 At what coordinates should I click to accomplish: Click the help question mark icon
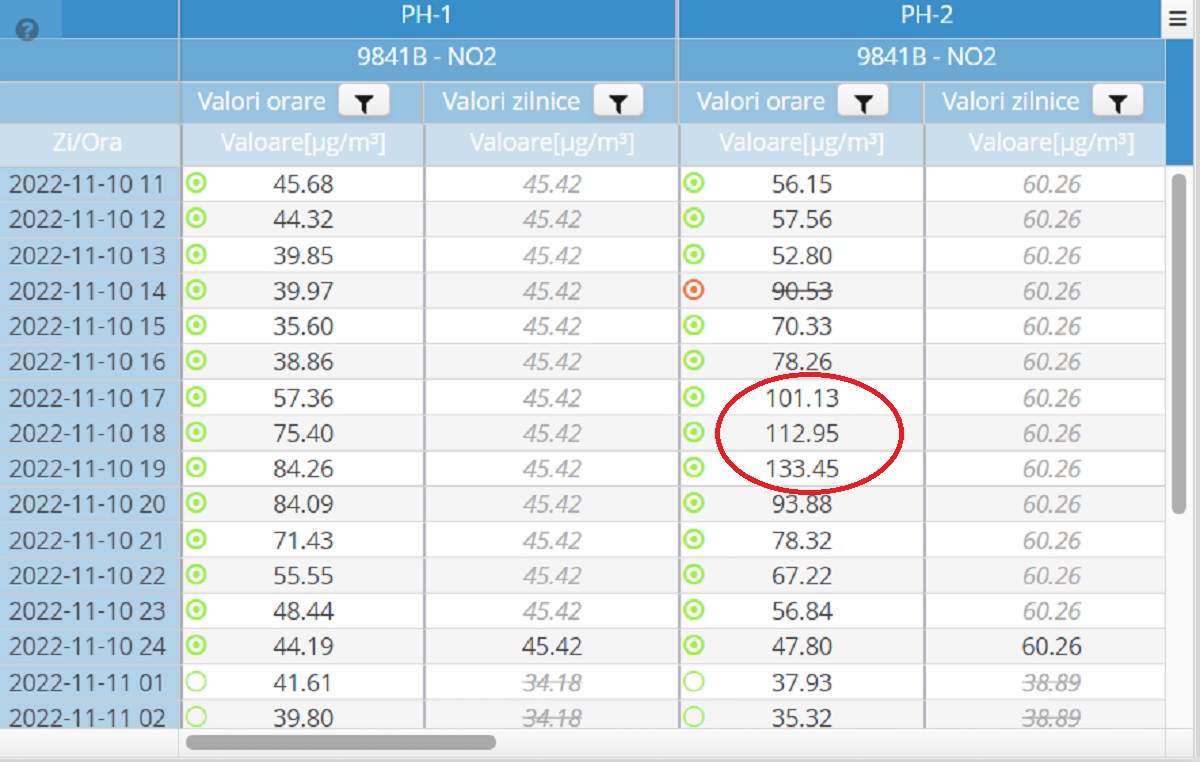click(28, 29)
